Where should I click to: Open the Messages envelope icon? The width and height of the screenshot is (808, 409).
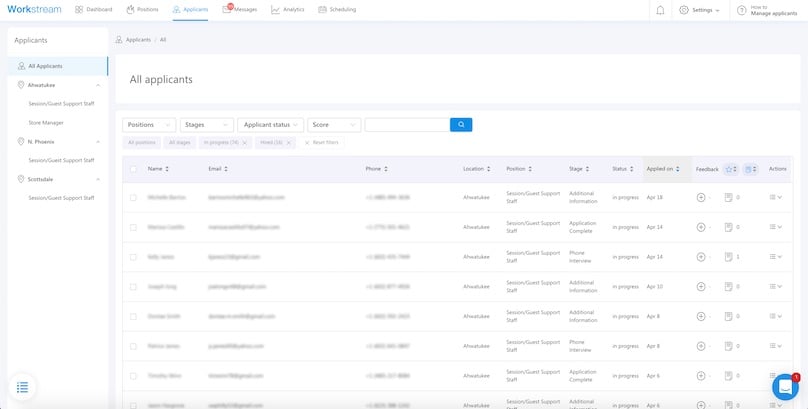point(227,10)
